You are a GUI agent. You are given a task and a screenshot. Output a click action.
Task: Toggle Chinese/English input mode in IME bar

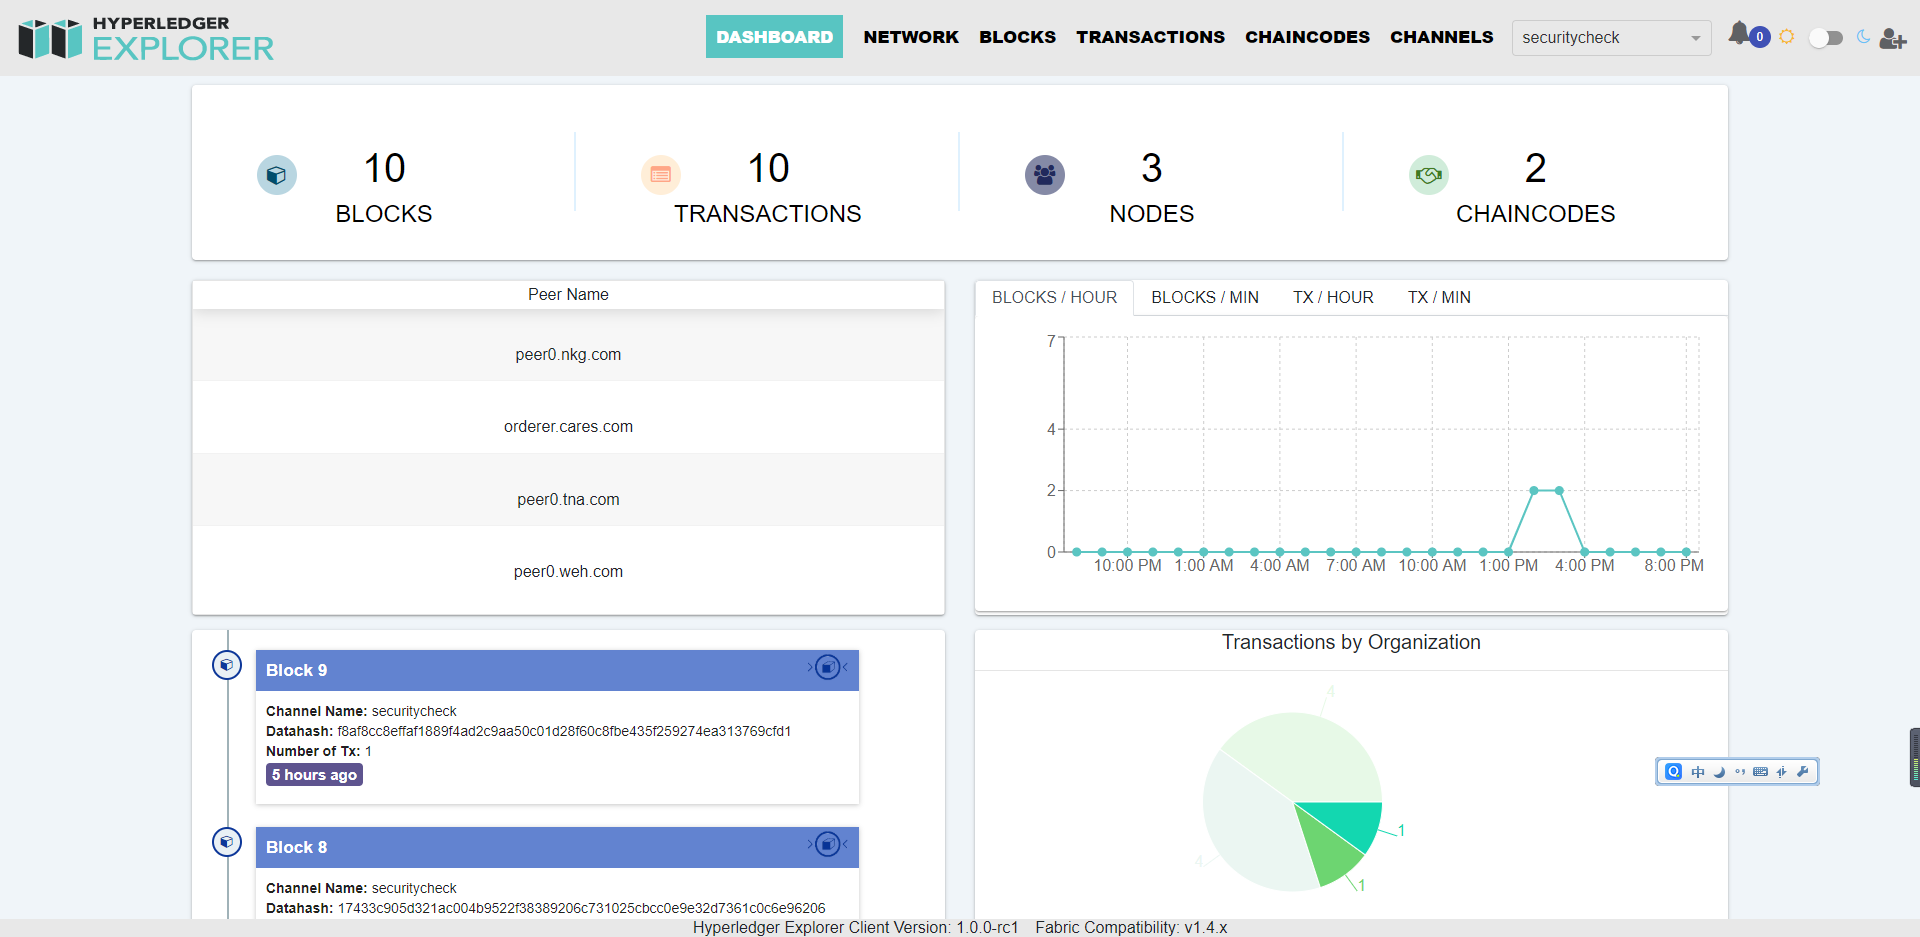click(x=1698, y=771)
